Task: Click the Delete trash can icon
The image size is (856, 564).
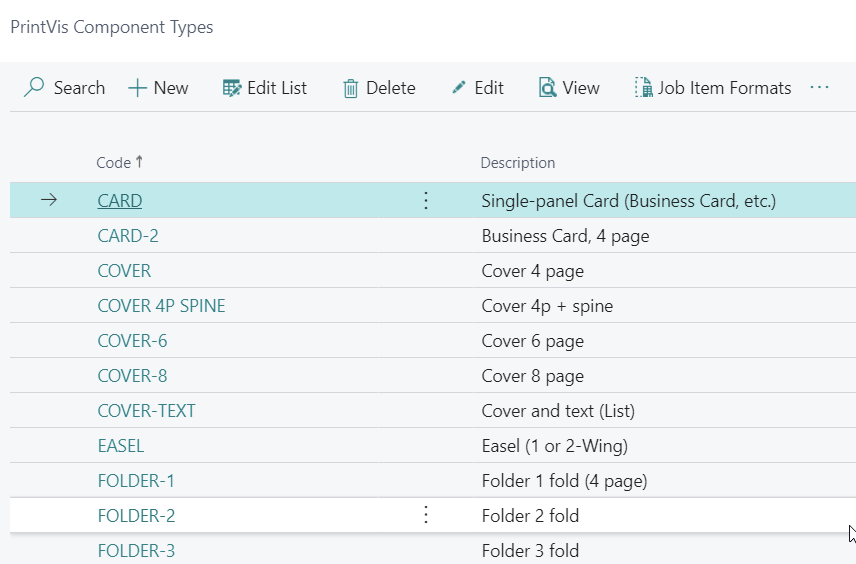Action: [x=350, y=88]
